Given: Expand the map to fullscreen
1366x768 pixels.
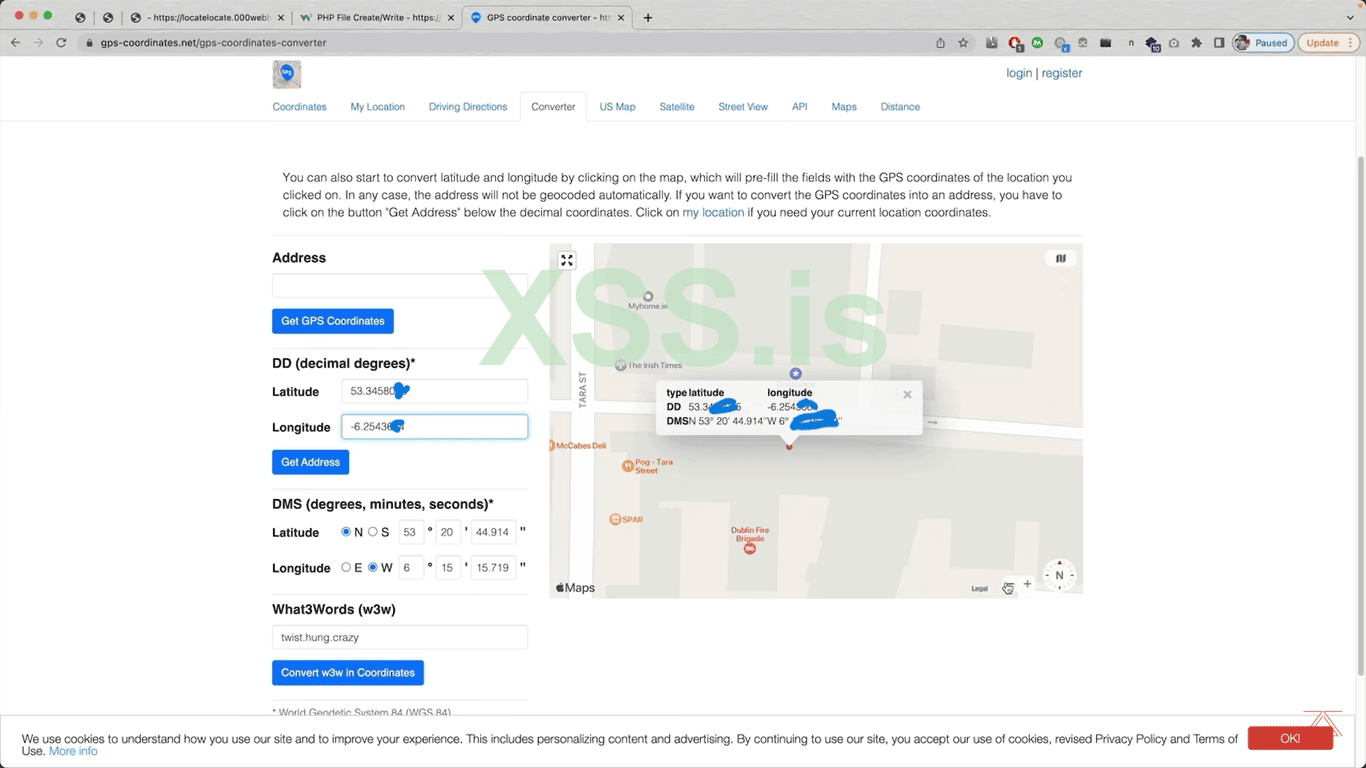Looking at the screenshot, I should [567, 260].
